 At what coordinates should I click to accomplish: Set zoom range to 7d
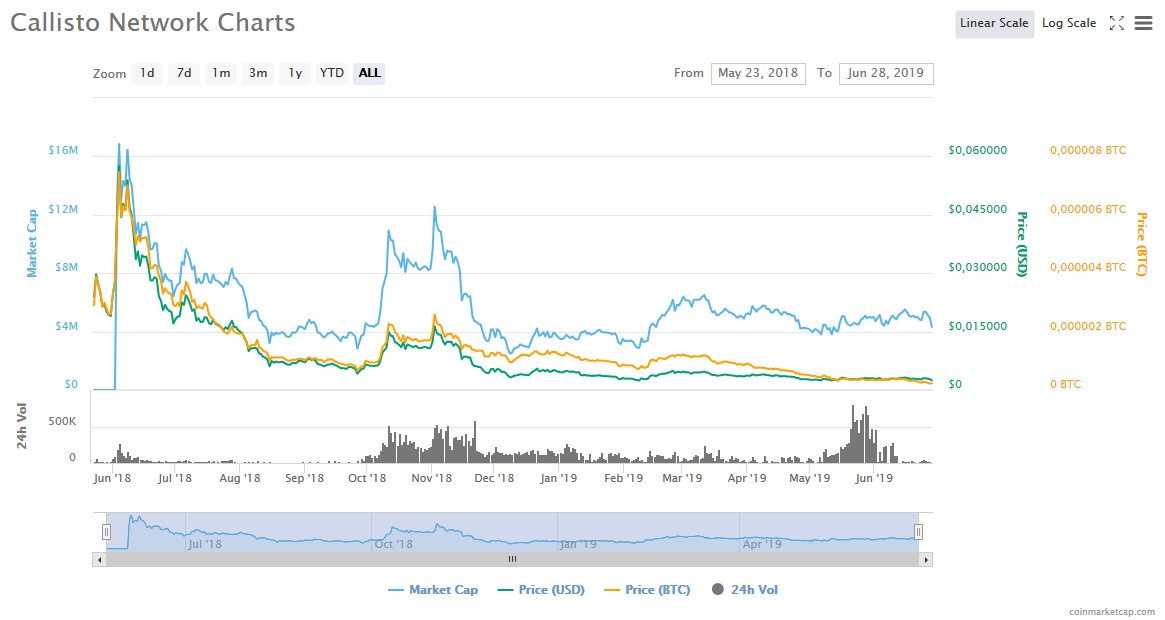[184, 73]
